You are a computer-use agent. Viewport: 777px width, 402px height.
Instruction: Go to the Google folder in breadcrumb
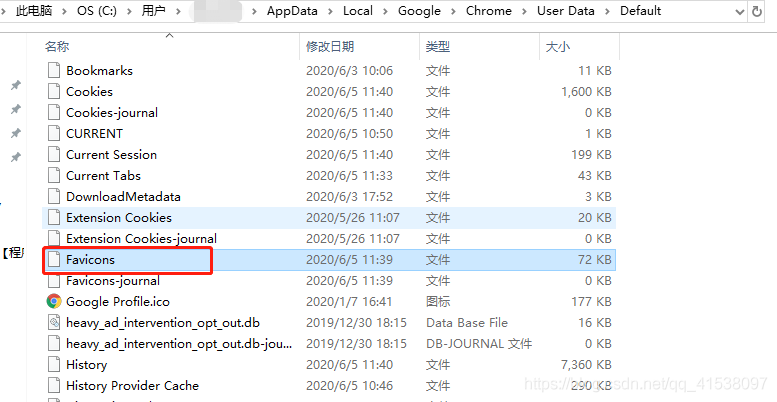click(419, 11)
